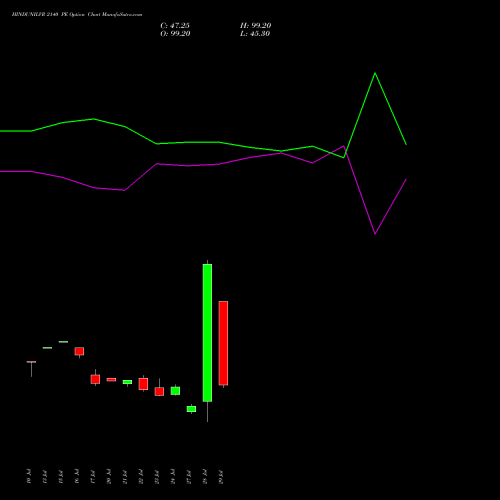Screen dimensions: 500x500
Task: Select the green candle for 24 Jul
Action: pos(175,391)
